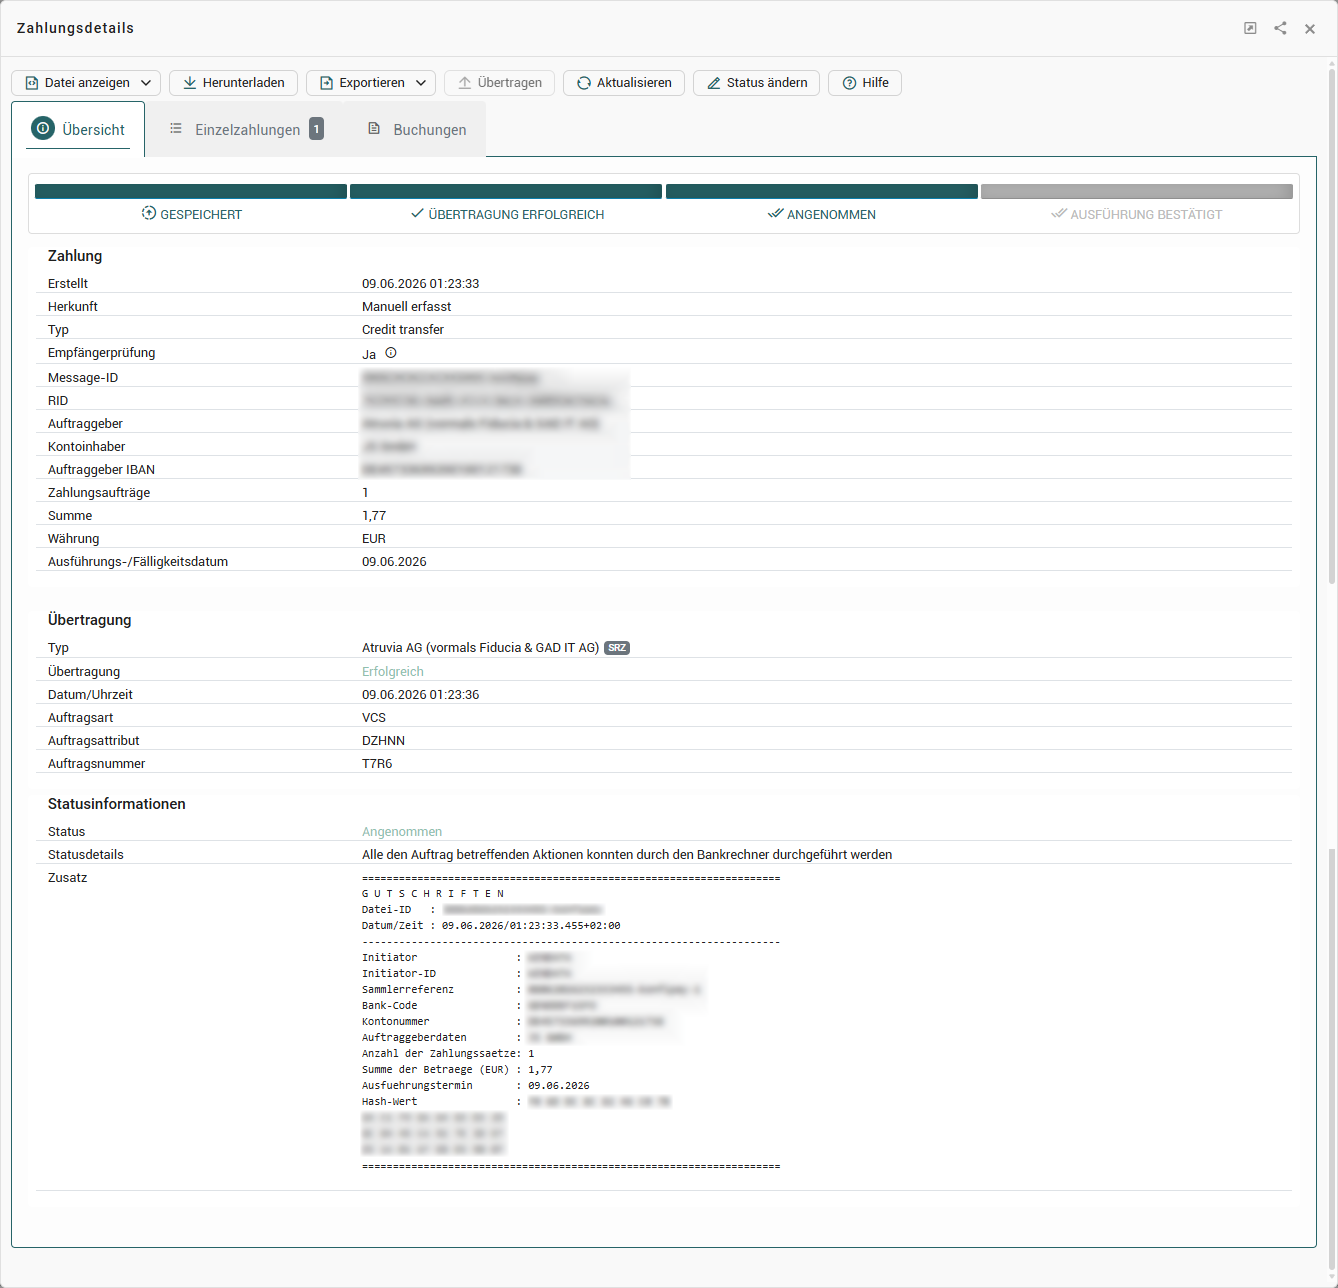Open the Buchungen tab
Screen dimensions: 1338x1288
click(416, 129)
